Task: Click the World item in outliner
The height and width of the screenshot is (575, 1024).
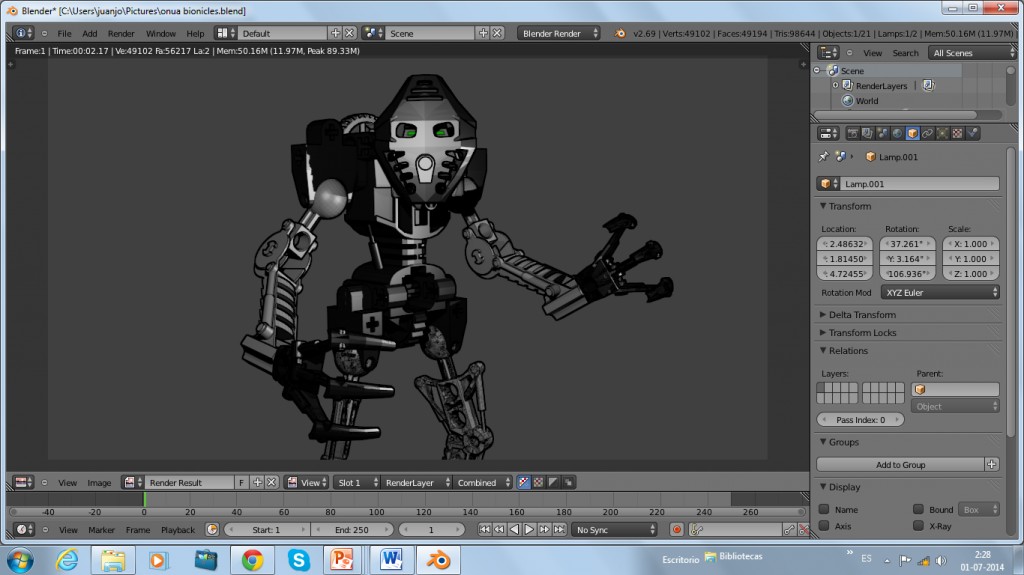Action: tap(866, 101)
